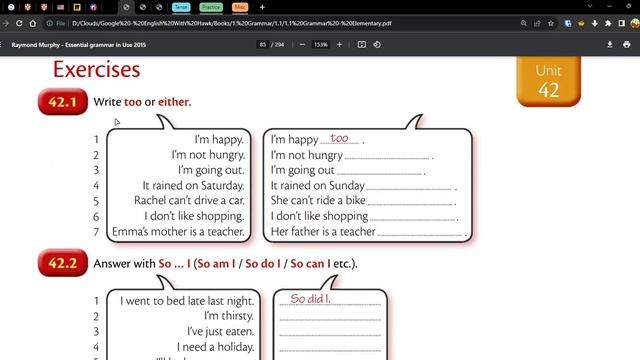Click "I went to bed late last night."
640x360 pixels.
(187, 301)
